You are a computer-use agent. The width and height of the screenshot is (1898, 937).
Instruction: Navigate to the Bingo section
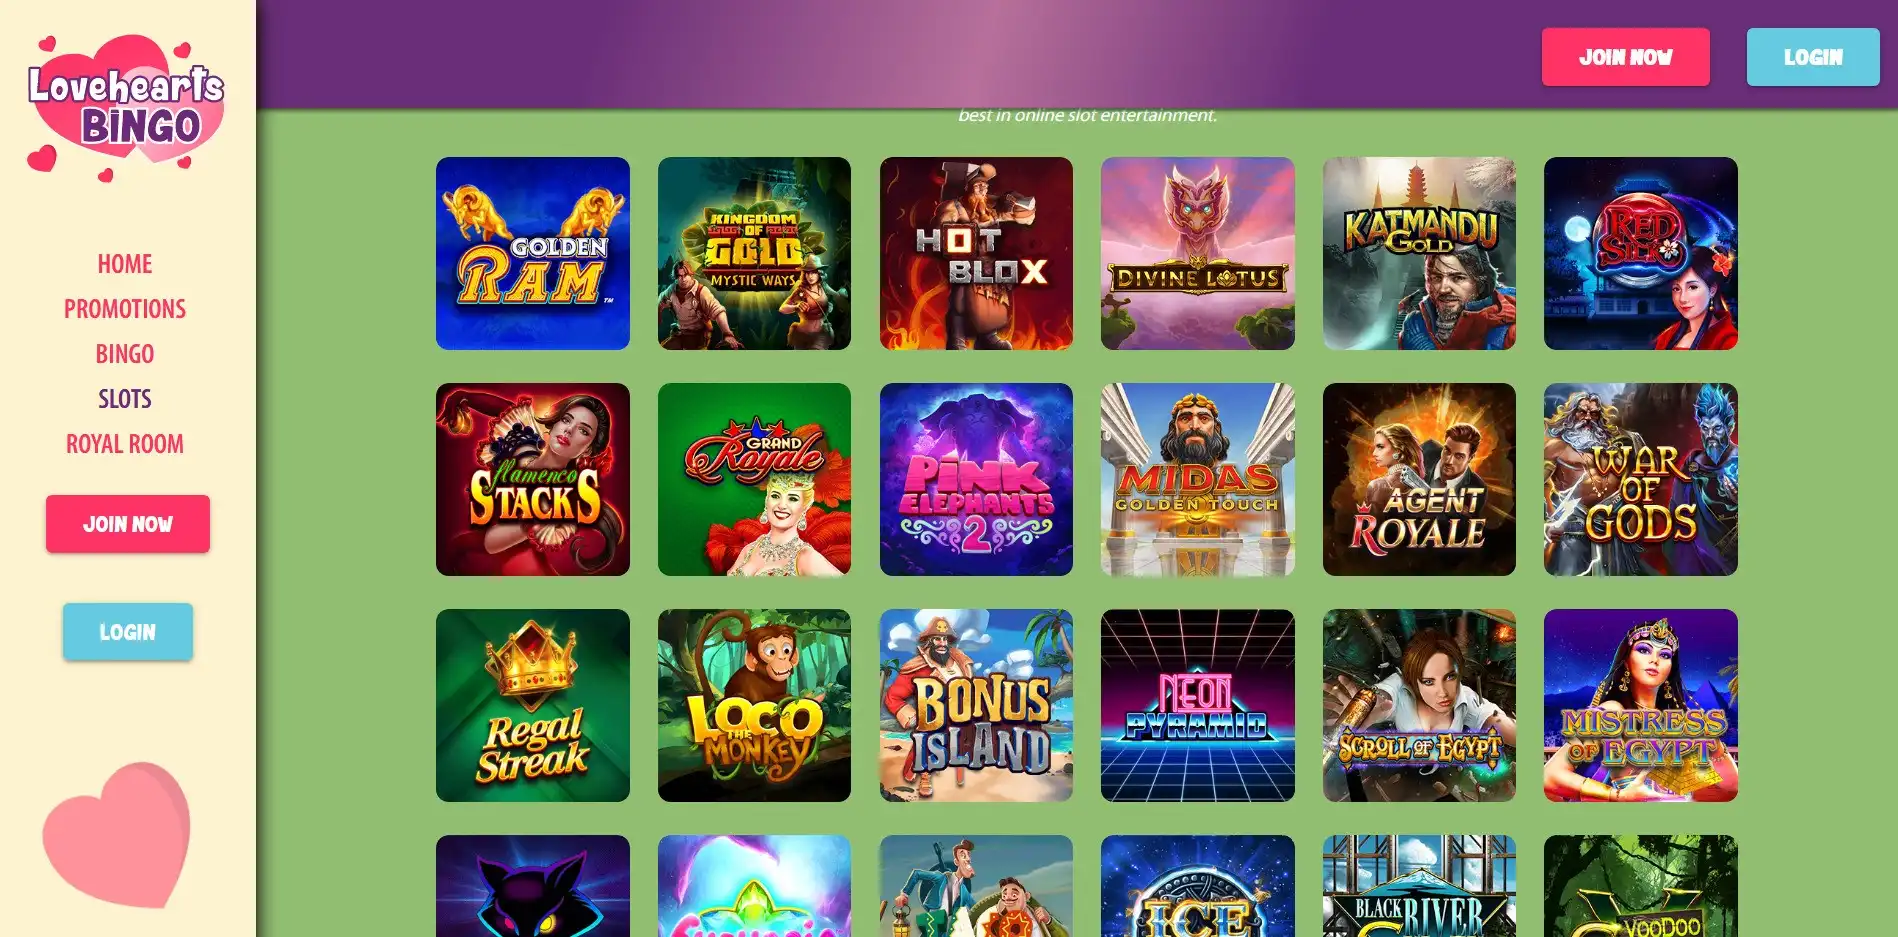click(125, 354)
